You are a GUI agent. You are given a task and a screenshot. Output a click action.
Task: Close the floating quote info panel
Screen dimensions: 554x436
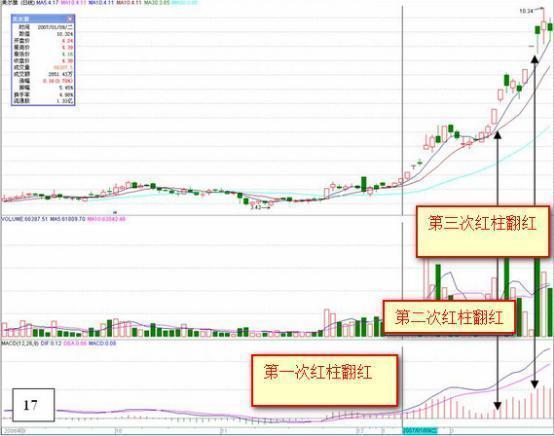click(x=70, y=19)
